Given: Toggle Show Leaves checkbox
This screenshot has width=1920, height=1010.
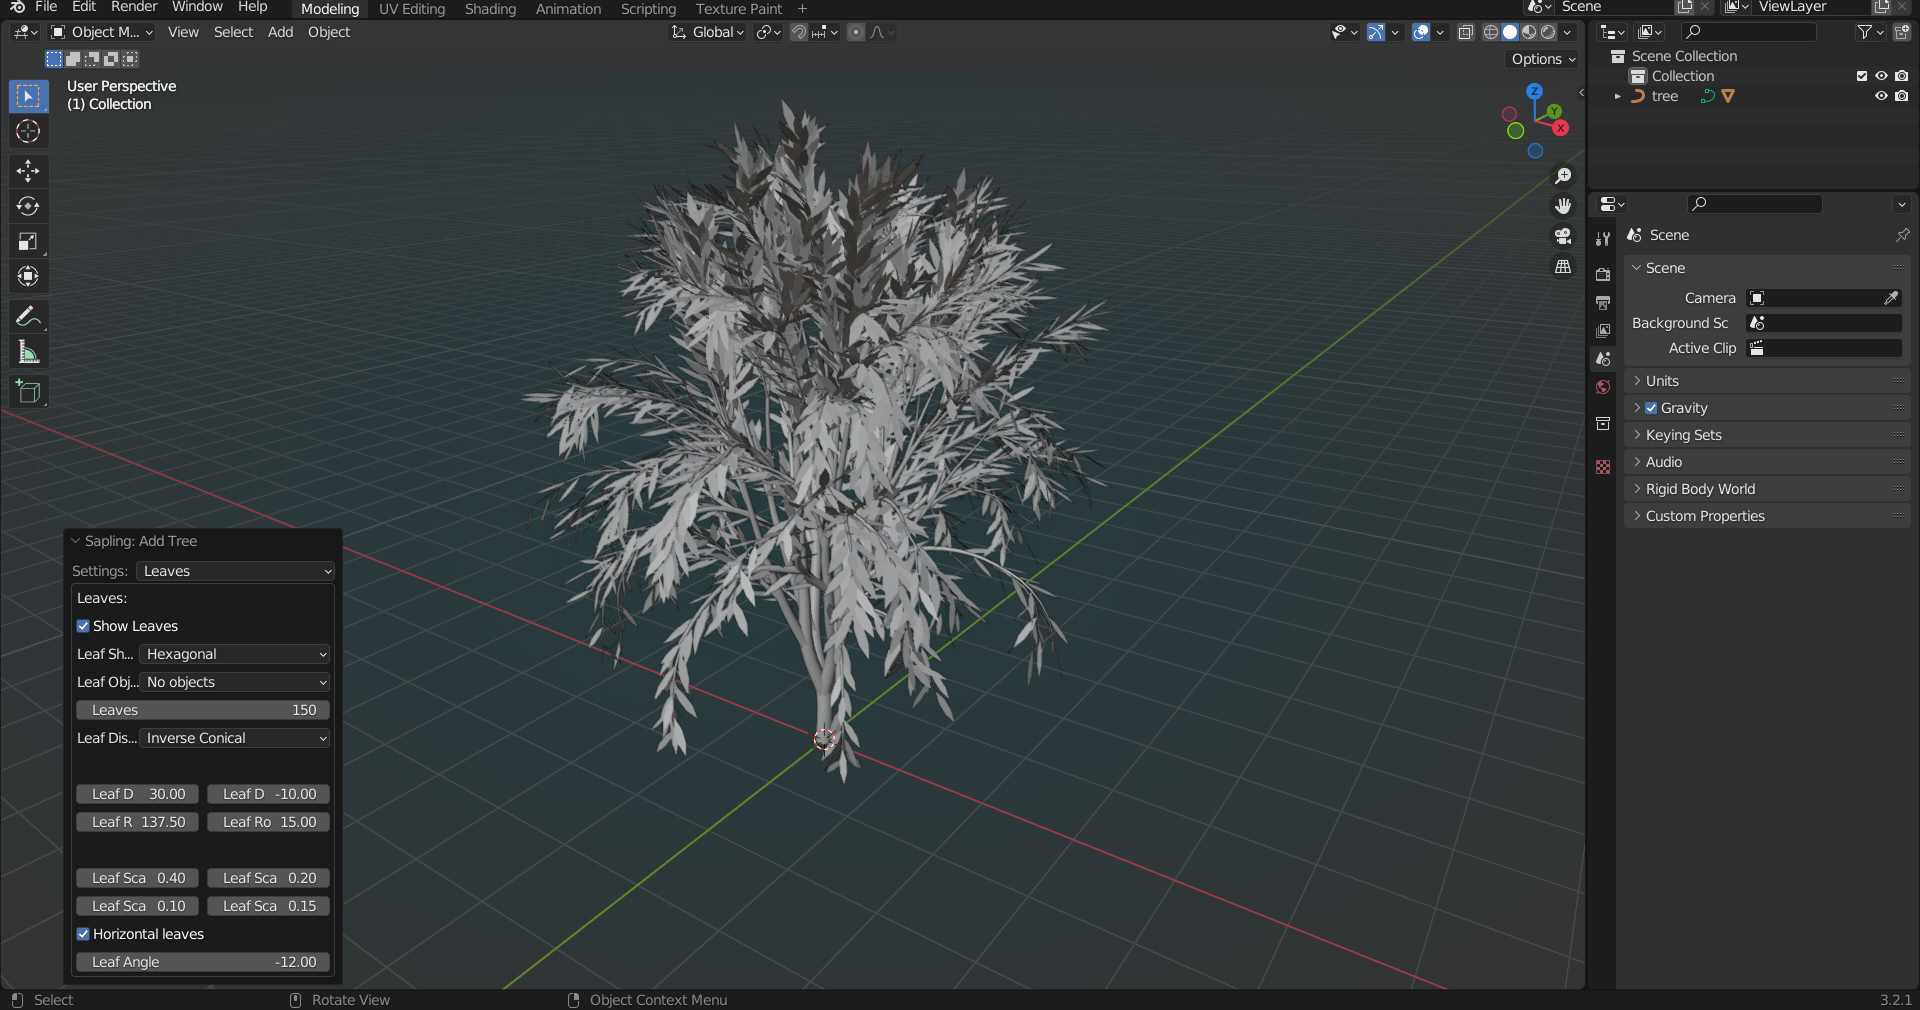Looking at the screenshot, I should click(x=83, y=626).
